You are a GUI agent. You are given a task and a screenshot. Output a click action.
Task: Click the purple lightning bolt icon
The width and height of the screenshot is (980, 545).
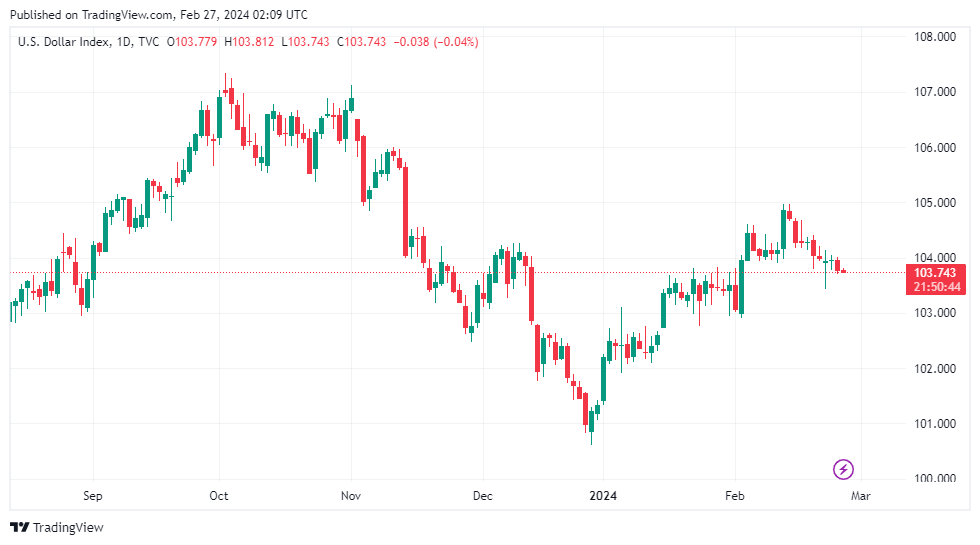(843, 468)
